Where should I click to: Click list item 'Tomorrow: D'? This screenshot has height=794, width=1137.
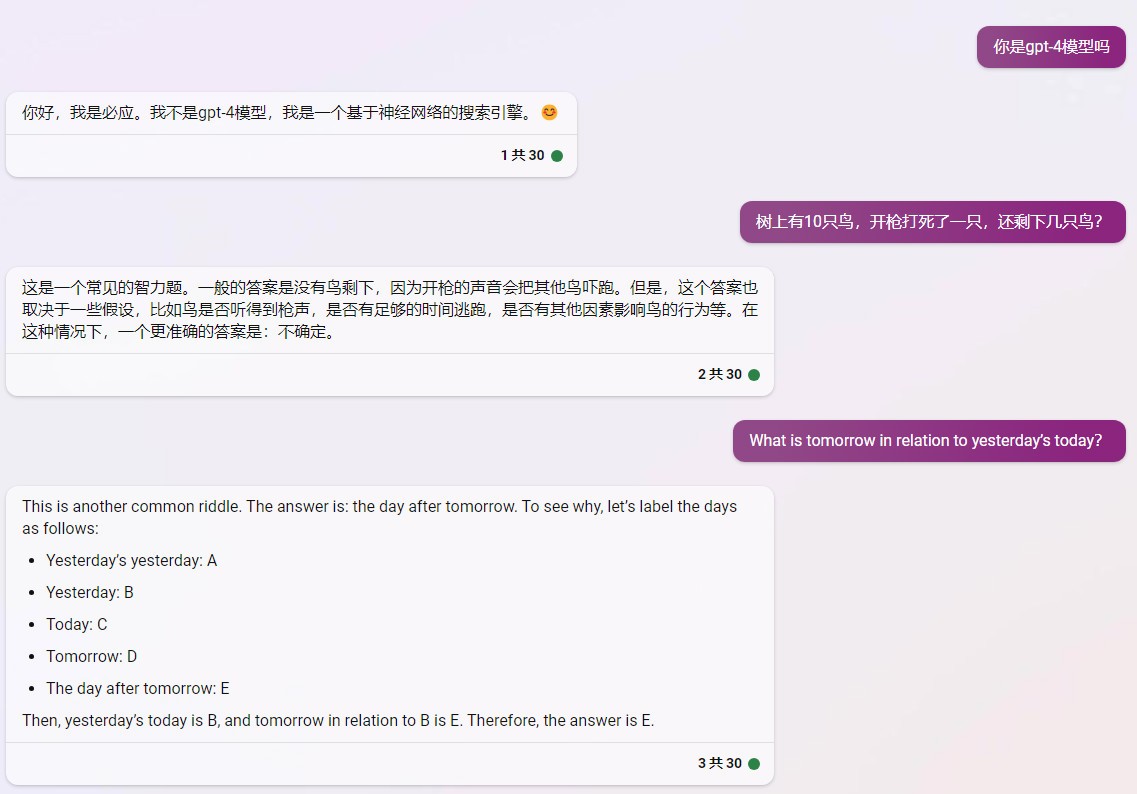point(91,656)
